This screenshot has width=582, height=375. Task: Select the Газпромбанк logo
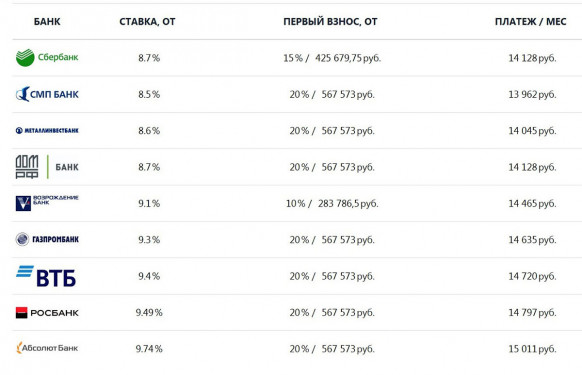47,239
